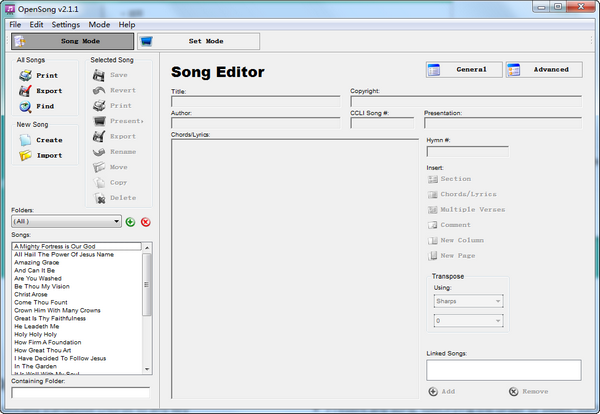Switch to Set Mode

pos(197,42)
